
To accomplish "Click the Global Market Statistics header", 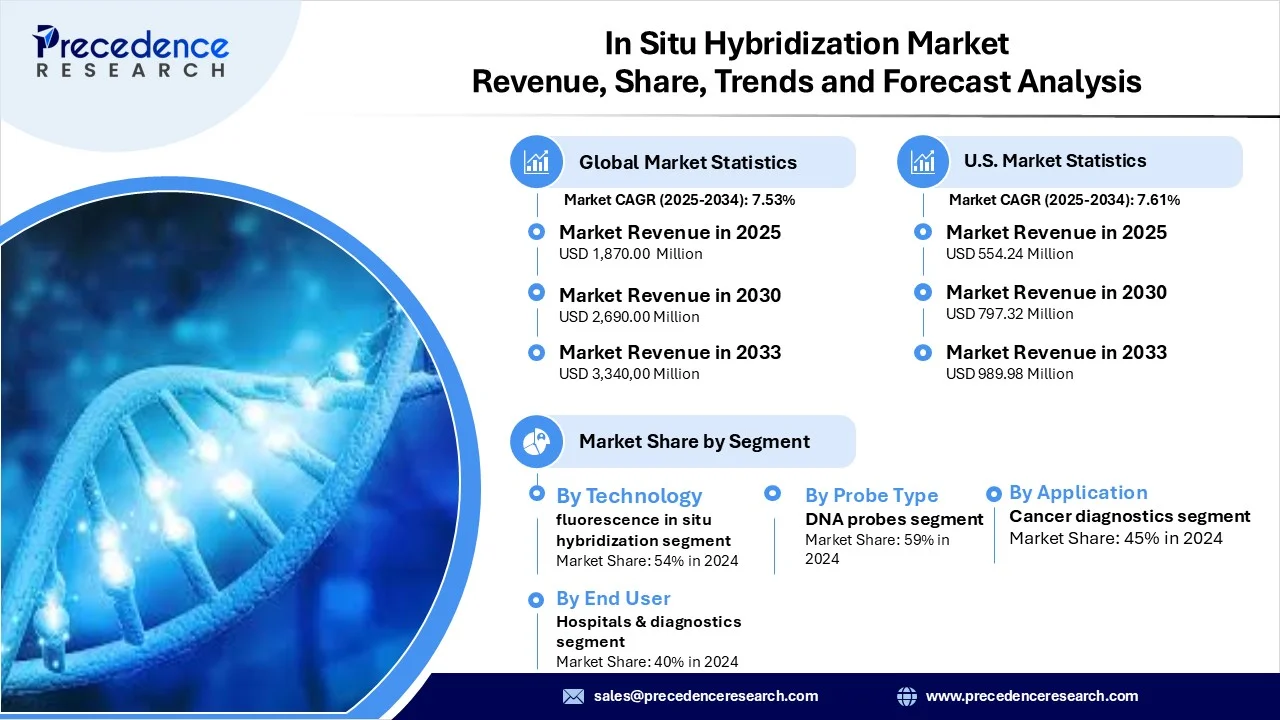I will [688, 162].
